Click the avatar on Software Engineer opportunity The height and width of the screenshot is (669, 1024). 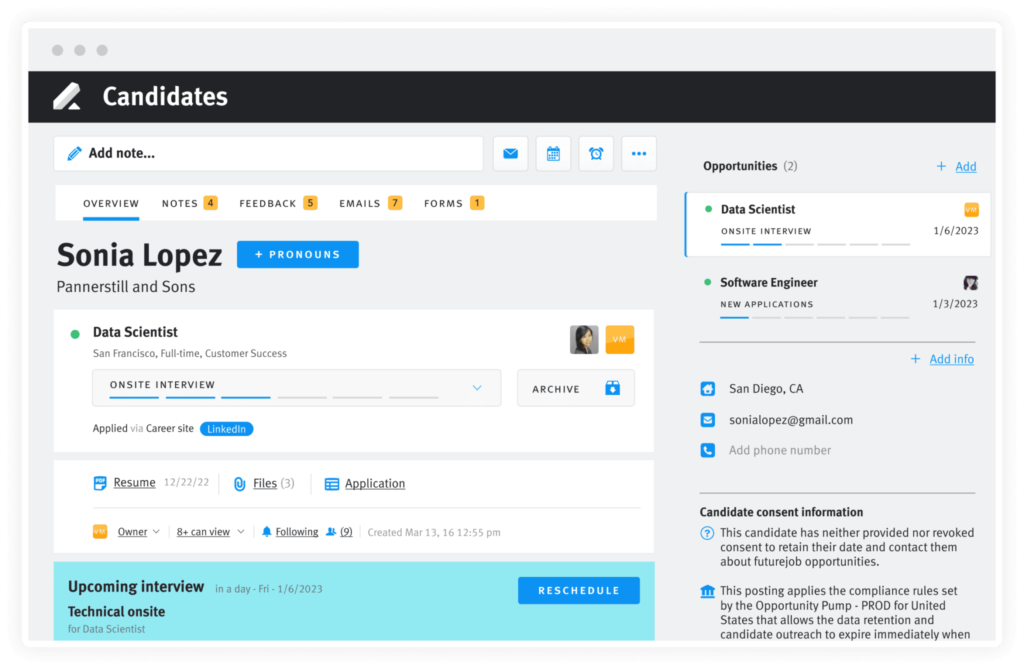pyautogui.click(x=970, y=283)
